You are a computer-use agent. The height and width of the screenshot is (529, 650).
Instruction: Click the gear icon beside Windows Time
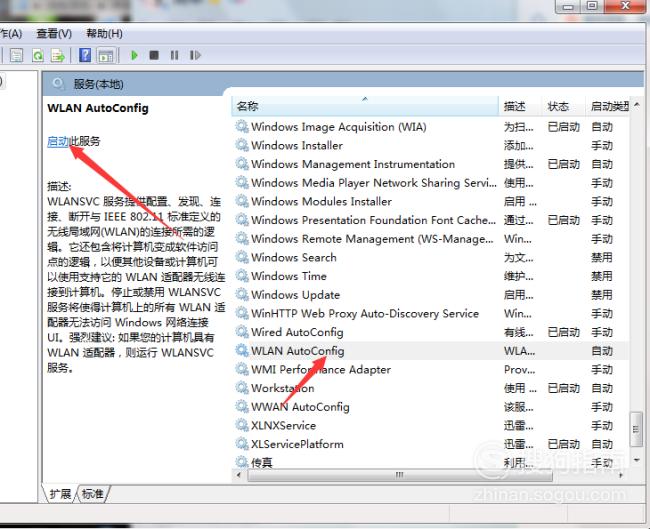(242, 275)
